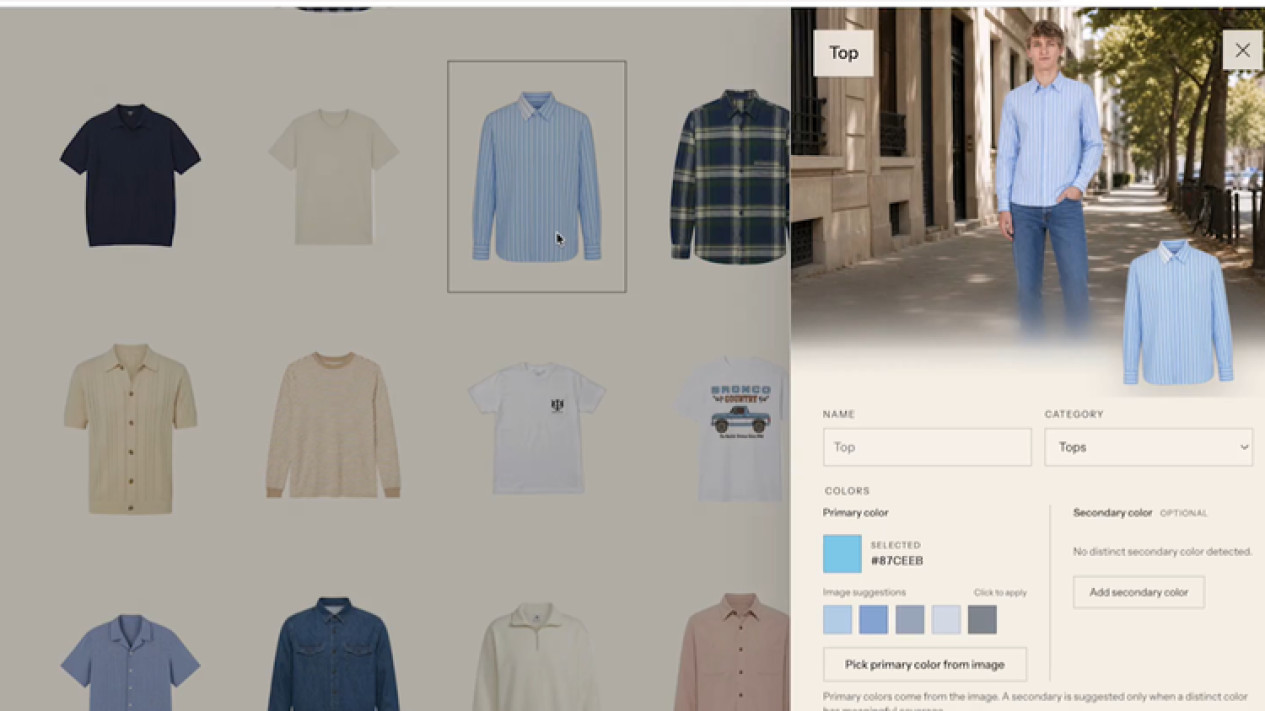This screenshot has width=1265, height=711.
Task: Select the denim jacket thumbnail
Action: (x=333, y=654)
